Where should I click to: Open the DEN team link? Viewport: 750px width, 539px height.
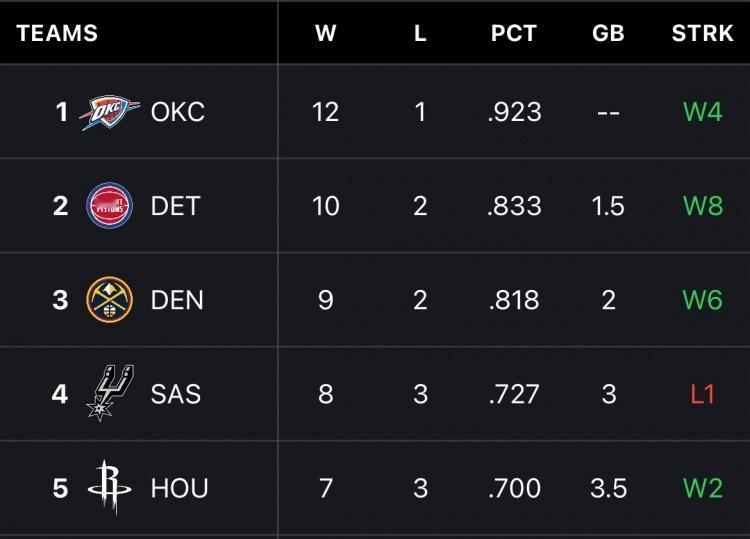click(x=176, y=300)
